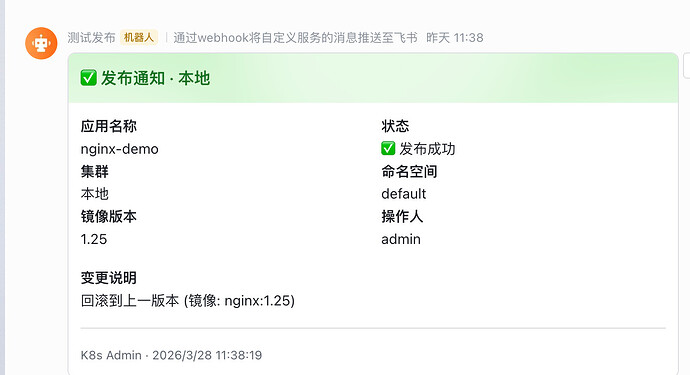Click the 发布通知 · 本地 card title
This screenshot has width=690, height=375.
pos(155,78)
